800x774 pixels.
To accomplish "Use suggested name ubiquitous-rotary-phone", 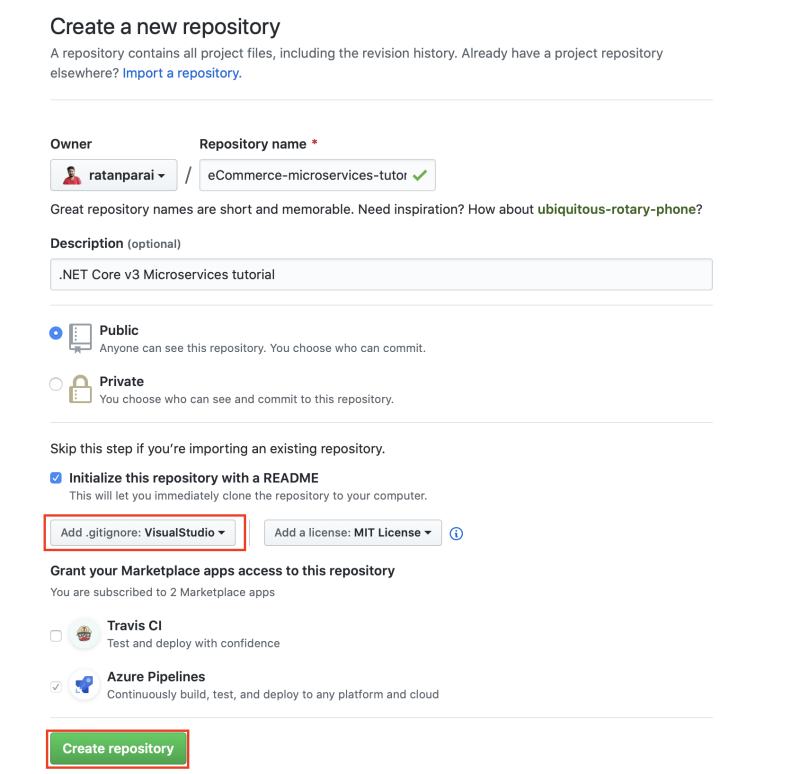I will pos(616,209).
